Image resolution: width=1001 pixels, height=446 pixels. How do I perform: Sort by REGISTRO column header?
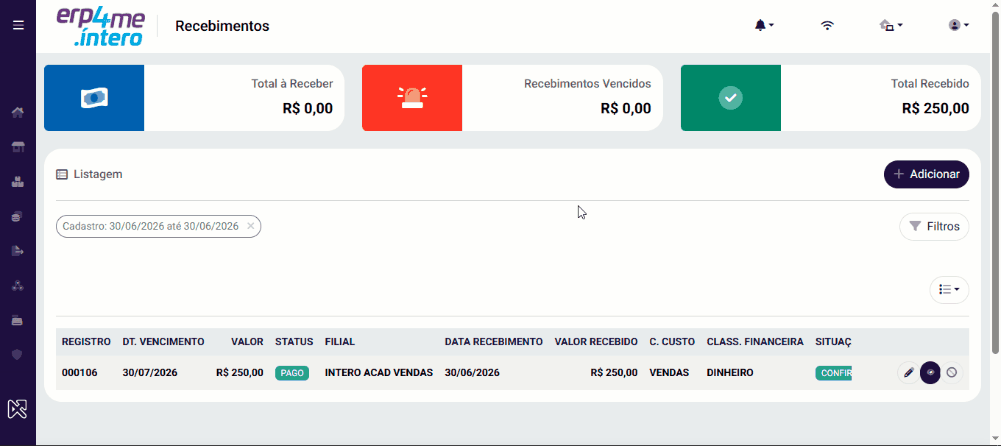click(86, 342)
